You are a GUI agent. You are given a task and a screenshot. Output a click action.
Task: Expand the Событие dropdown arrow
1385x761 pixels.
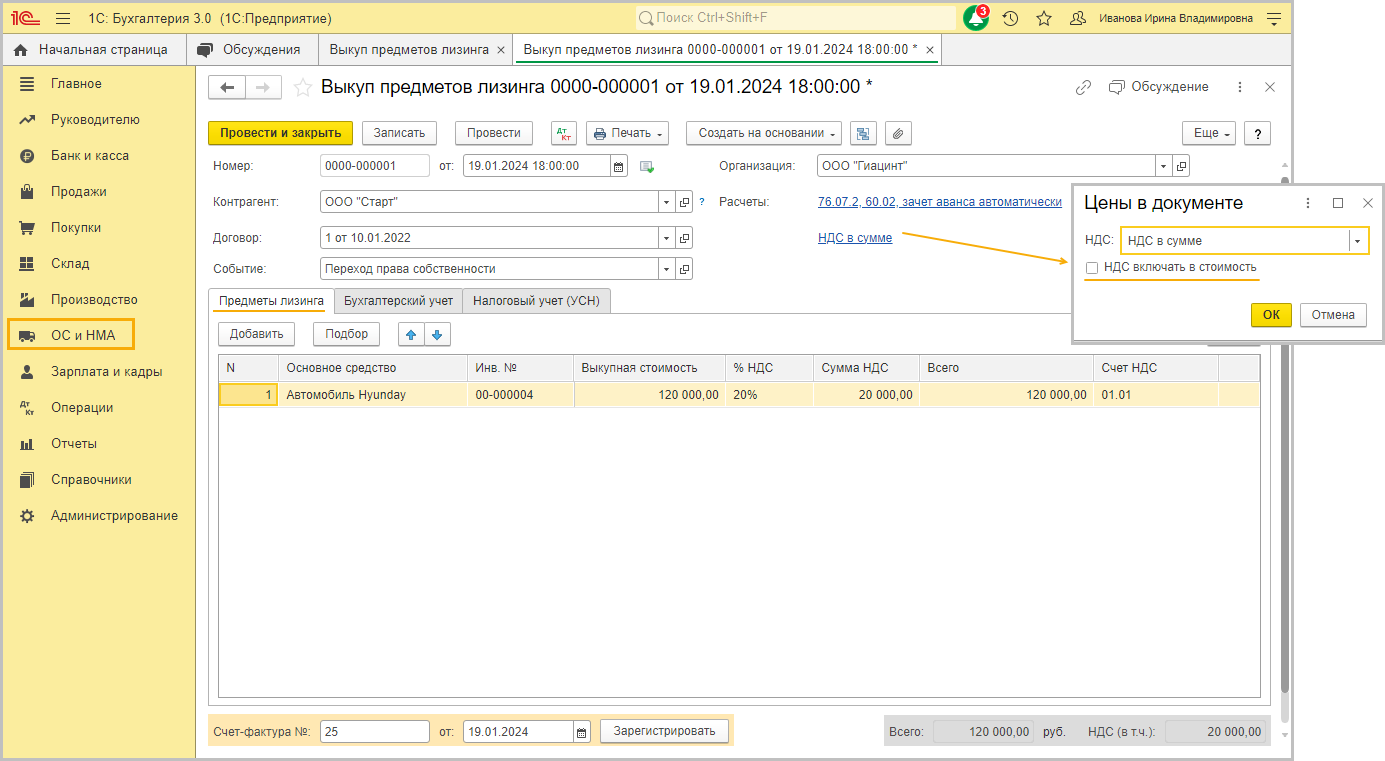click(x=667, y=269)
